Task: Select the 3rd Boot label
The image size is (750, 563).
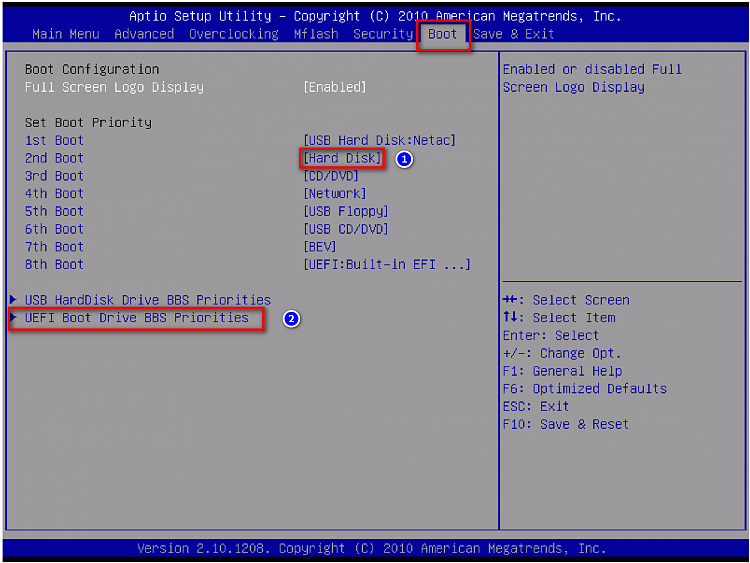Action: coord(54,176)
